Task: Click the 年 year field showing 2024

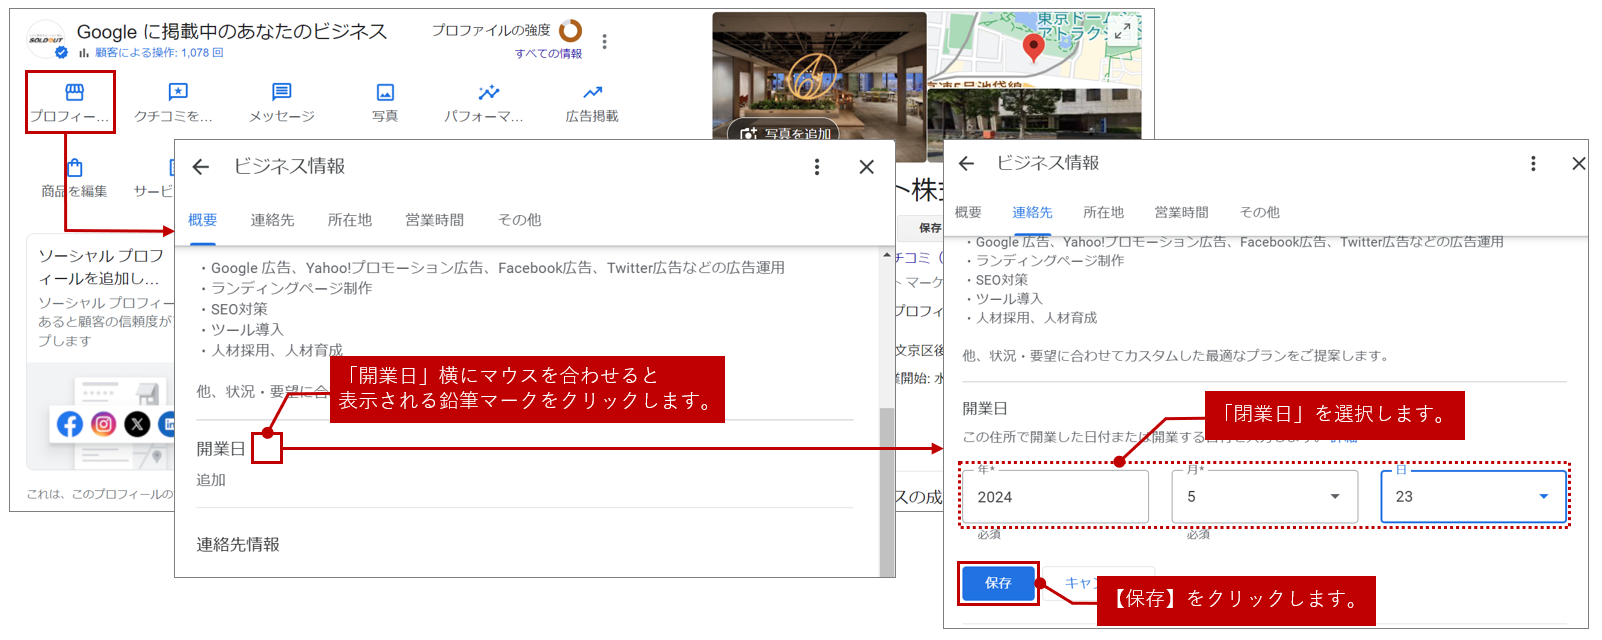Action: (1055, 497)
